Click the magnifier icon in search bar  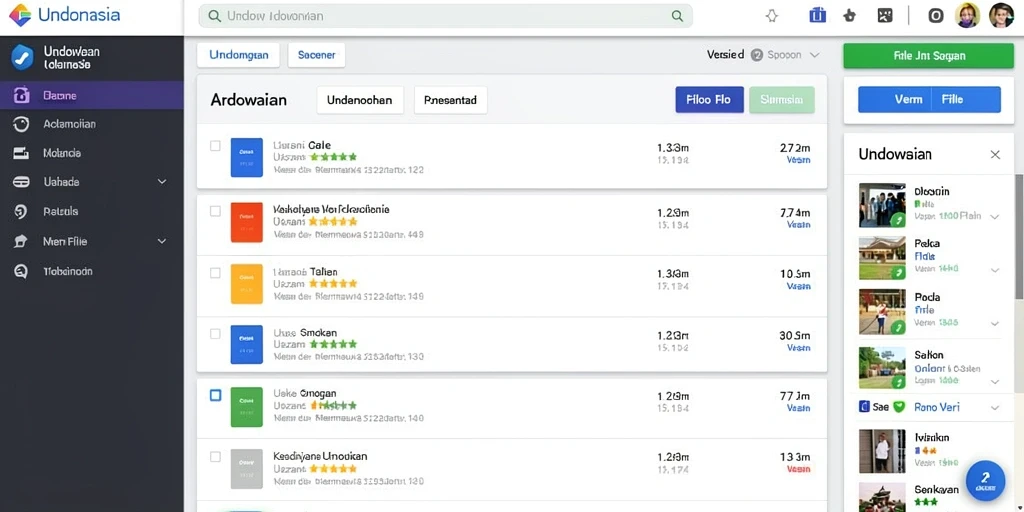pos(677,16)
